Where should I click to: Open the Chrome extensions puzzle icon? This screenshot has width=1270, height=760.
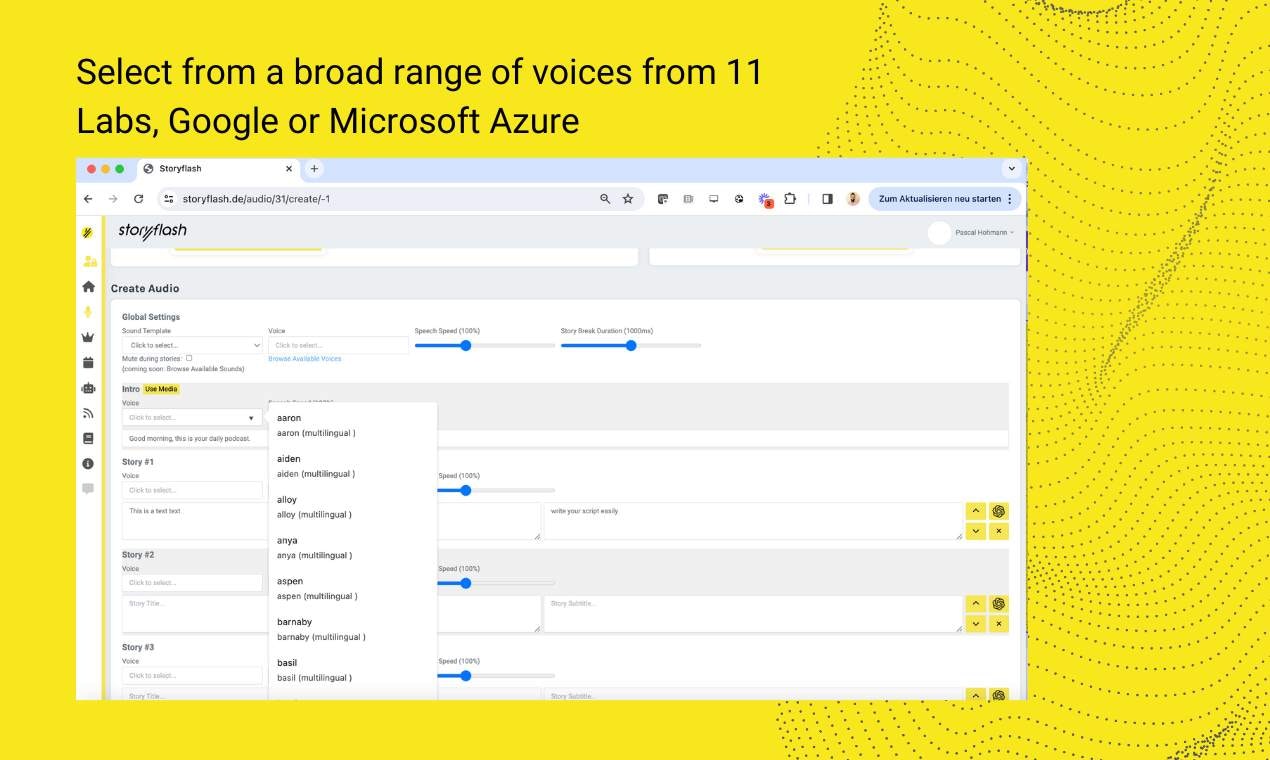(790, 199)
